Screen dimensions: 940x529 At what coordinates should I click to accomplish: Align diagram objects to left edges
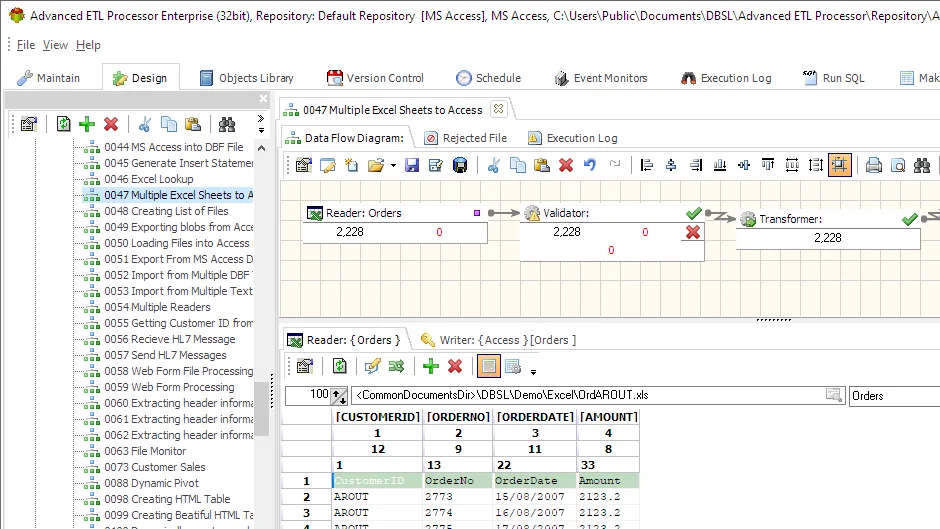[647, 165]
